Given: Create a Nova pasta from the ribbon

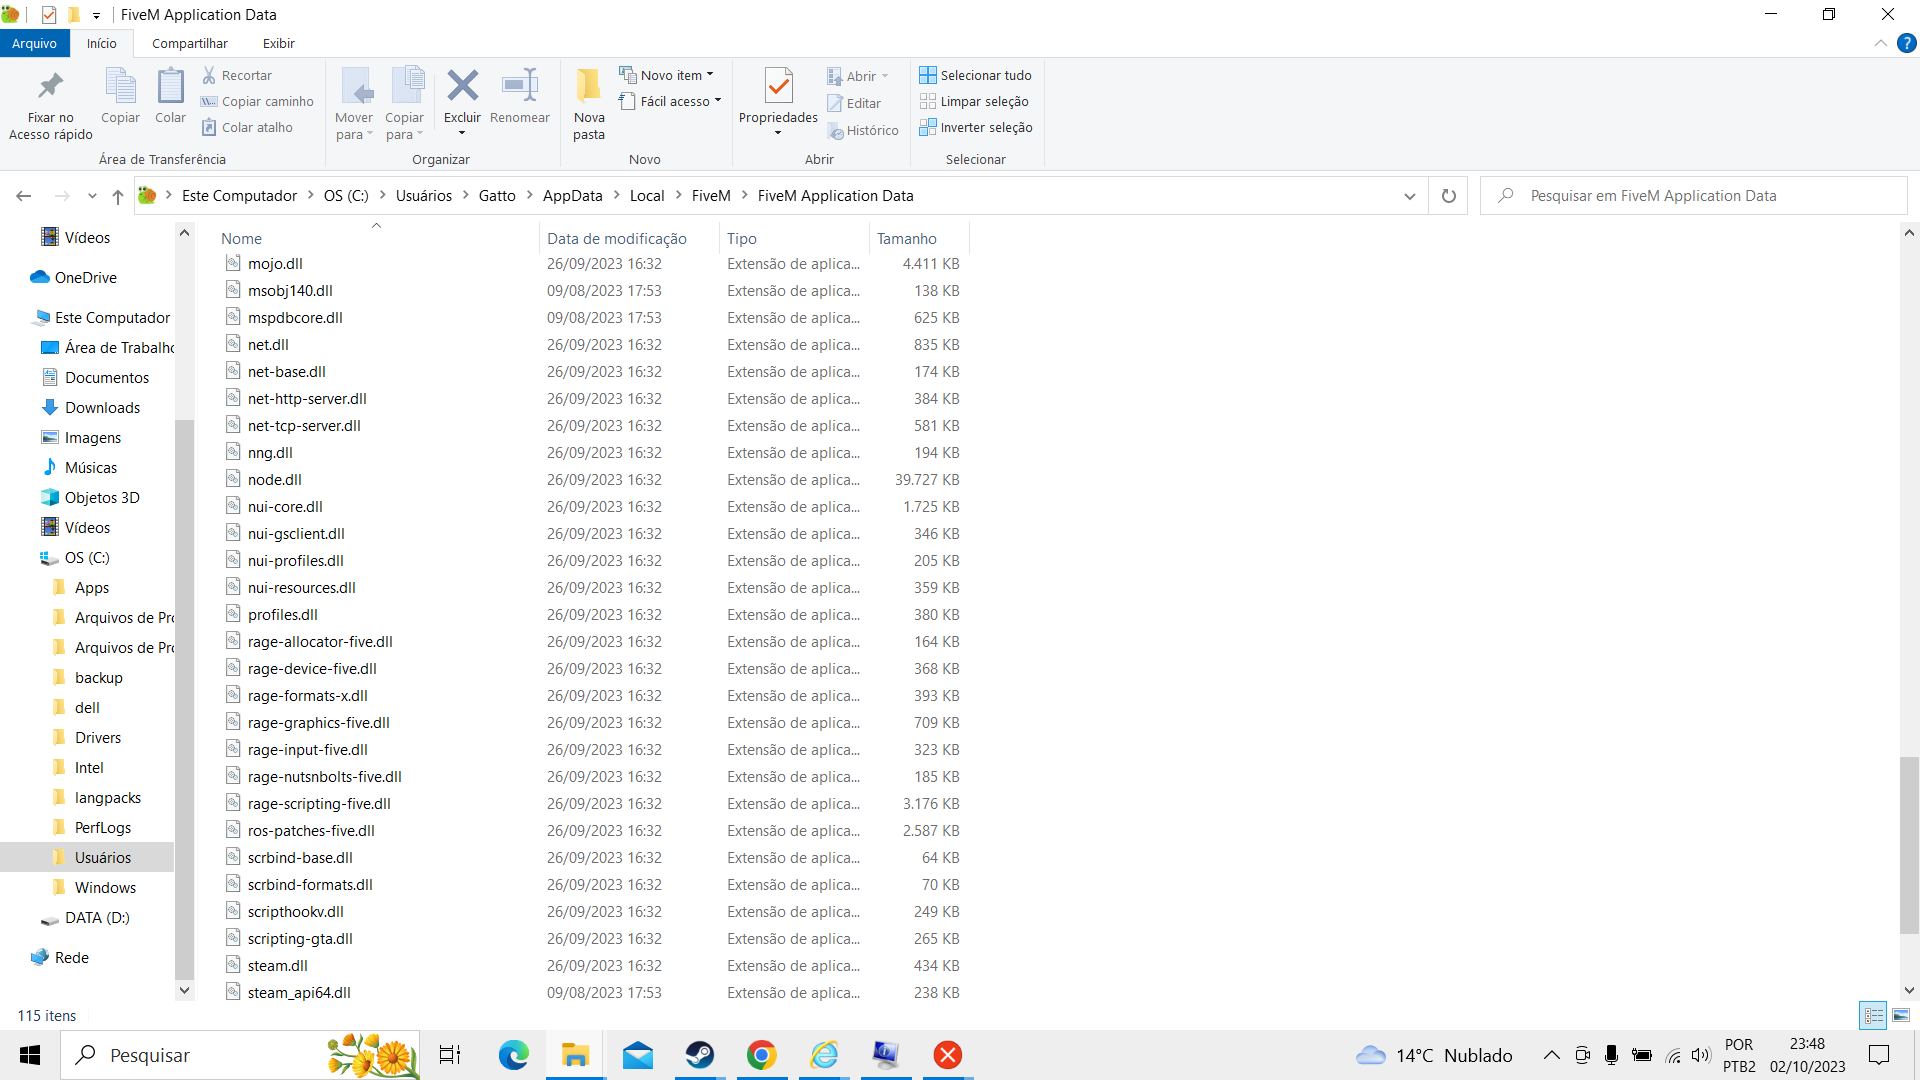Looking at the screenshot, I should (x=589, y=104).
